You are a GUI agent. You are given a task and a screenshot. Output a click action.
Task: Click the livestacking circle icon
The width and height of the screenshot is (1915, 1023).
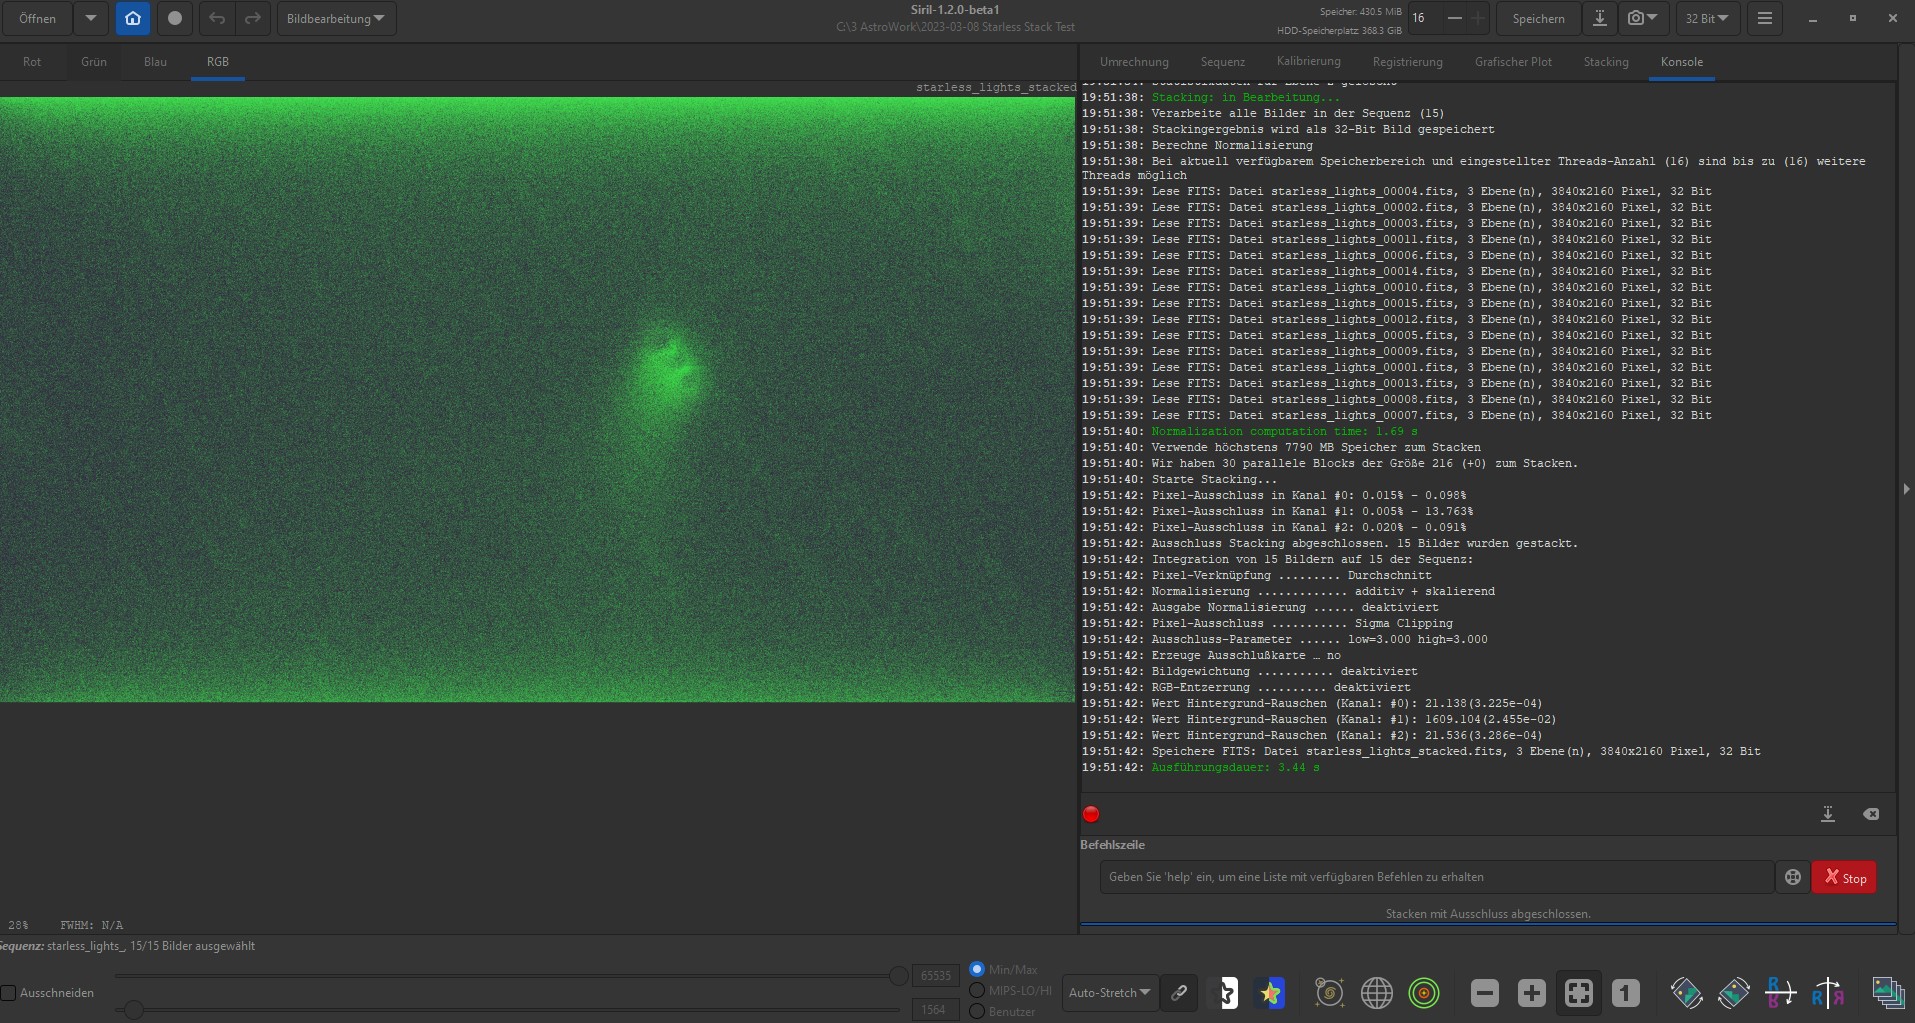point(175,18)
